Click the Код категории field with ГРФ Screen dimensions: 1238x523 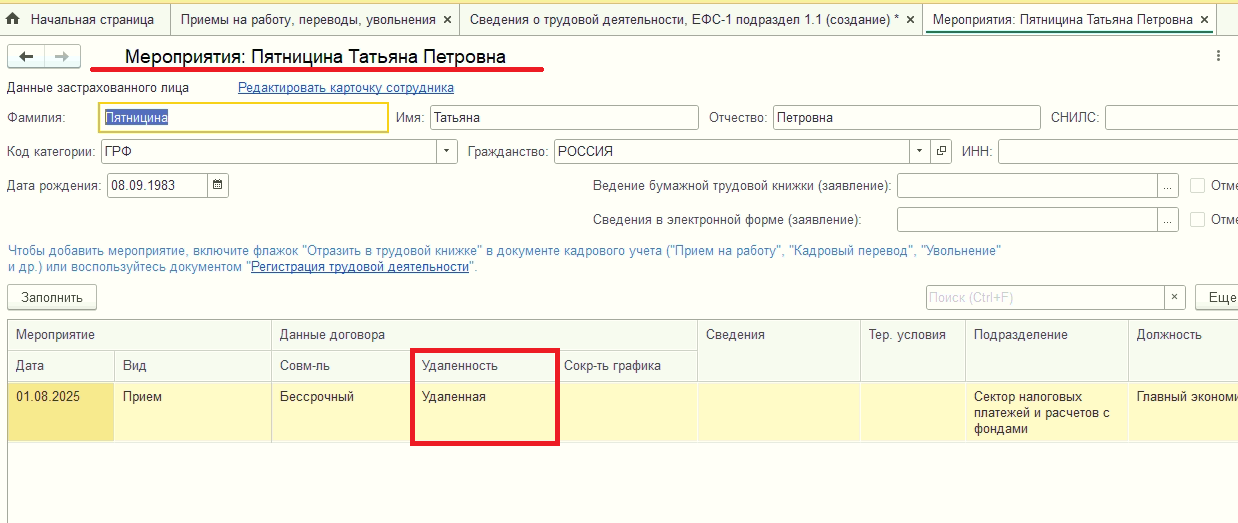click(x=268, y=152)
